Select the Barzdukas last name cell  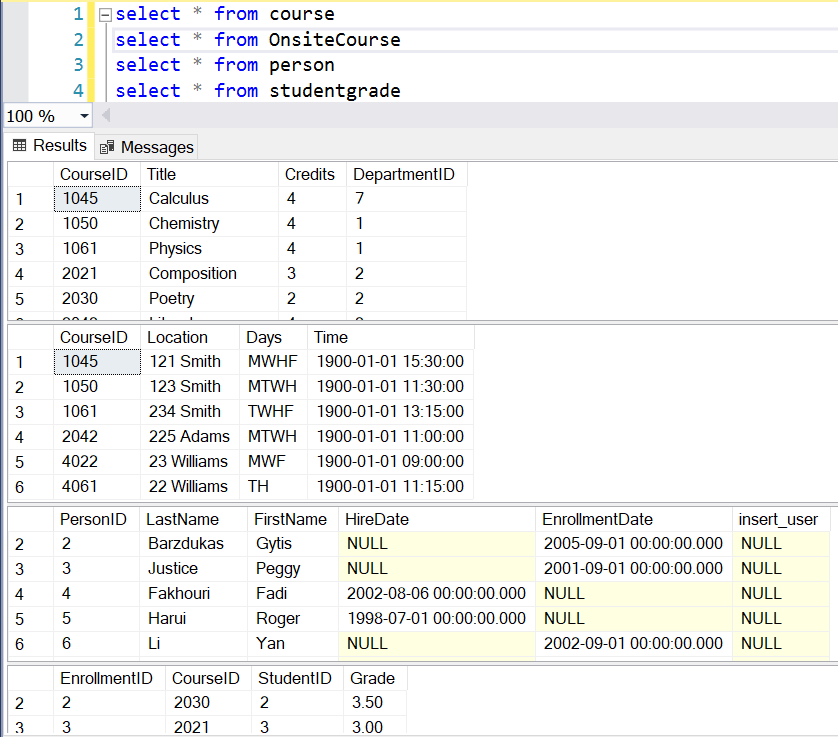tap(193, 544)
